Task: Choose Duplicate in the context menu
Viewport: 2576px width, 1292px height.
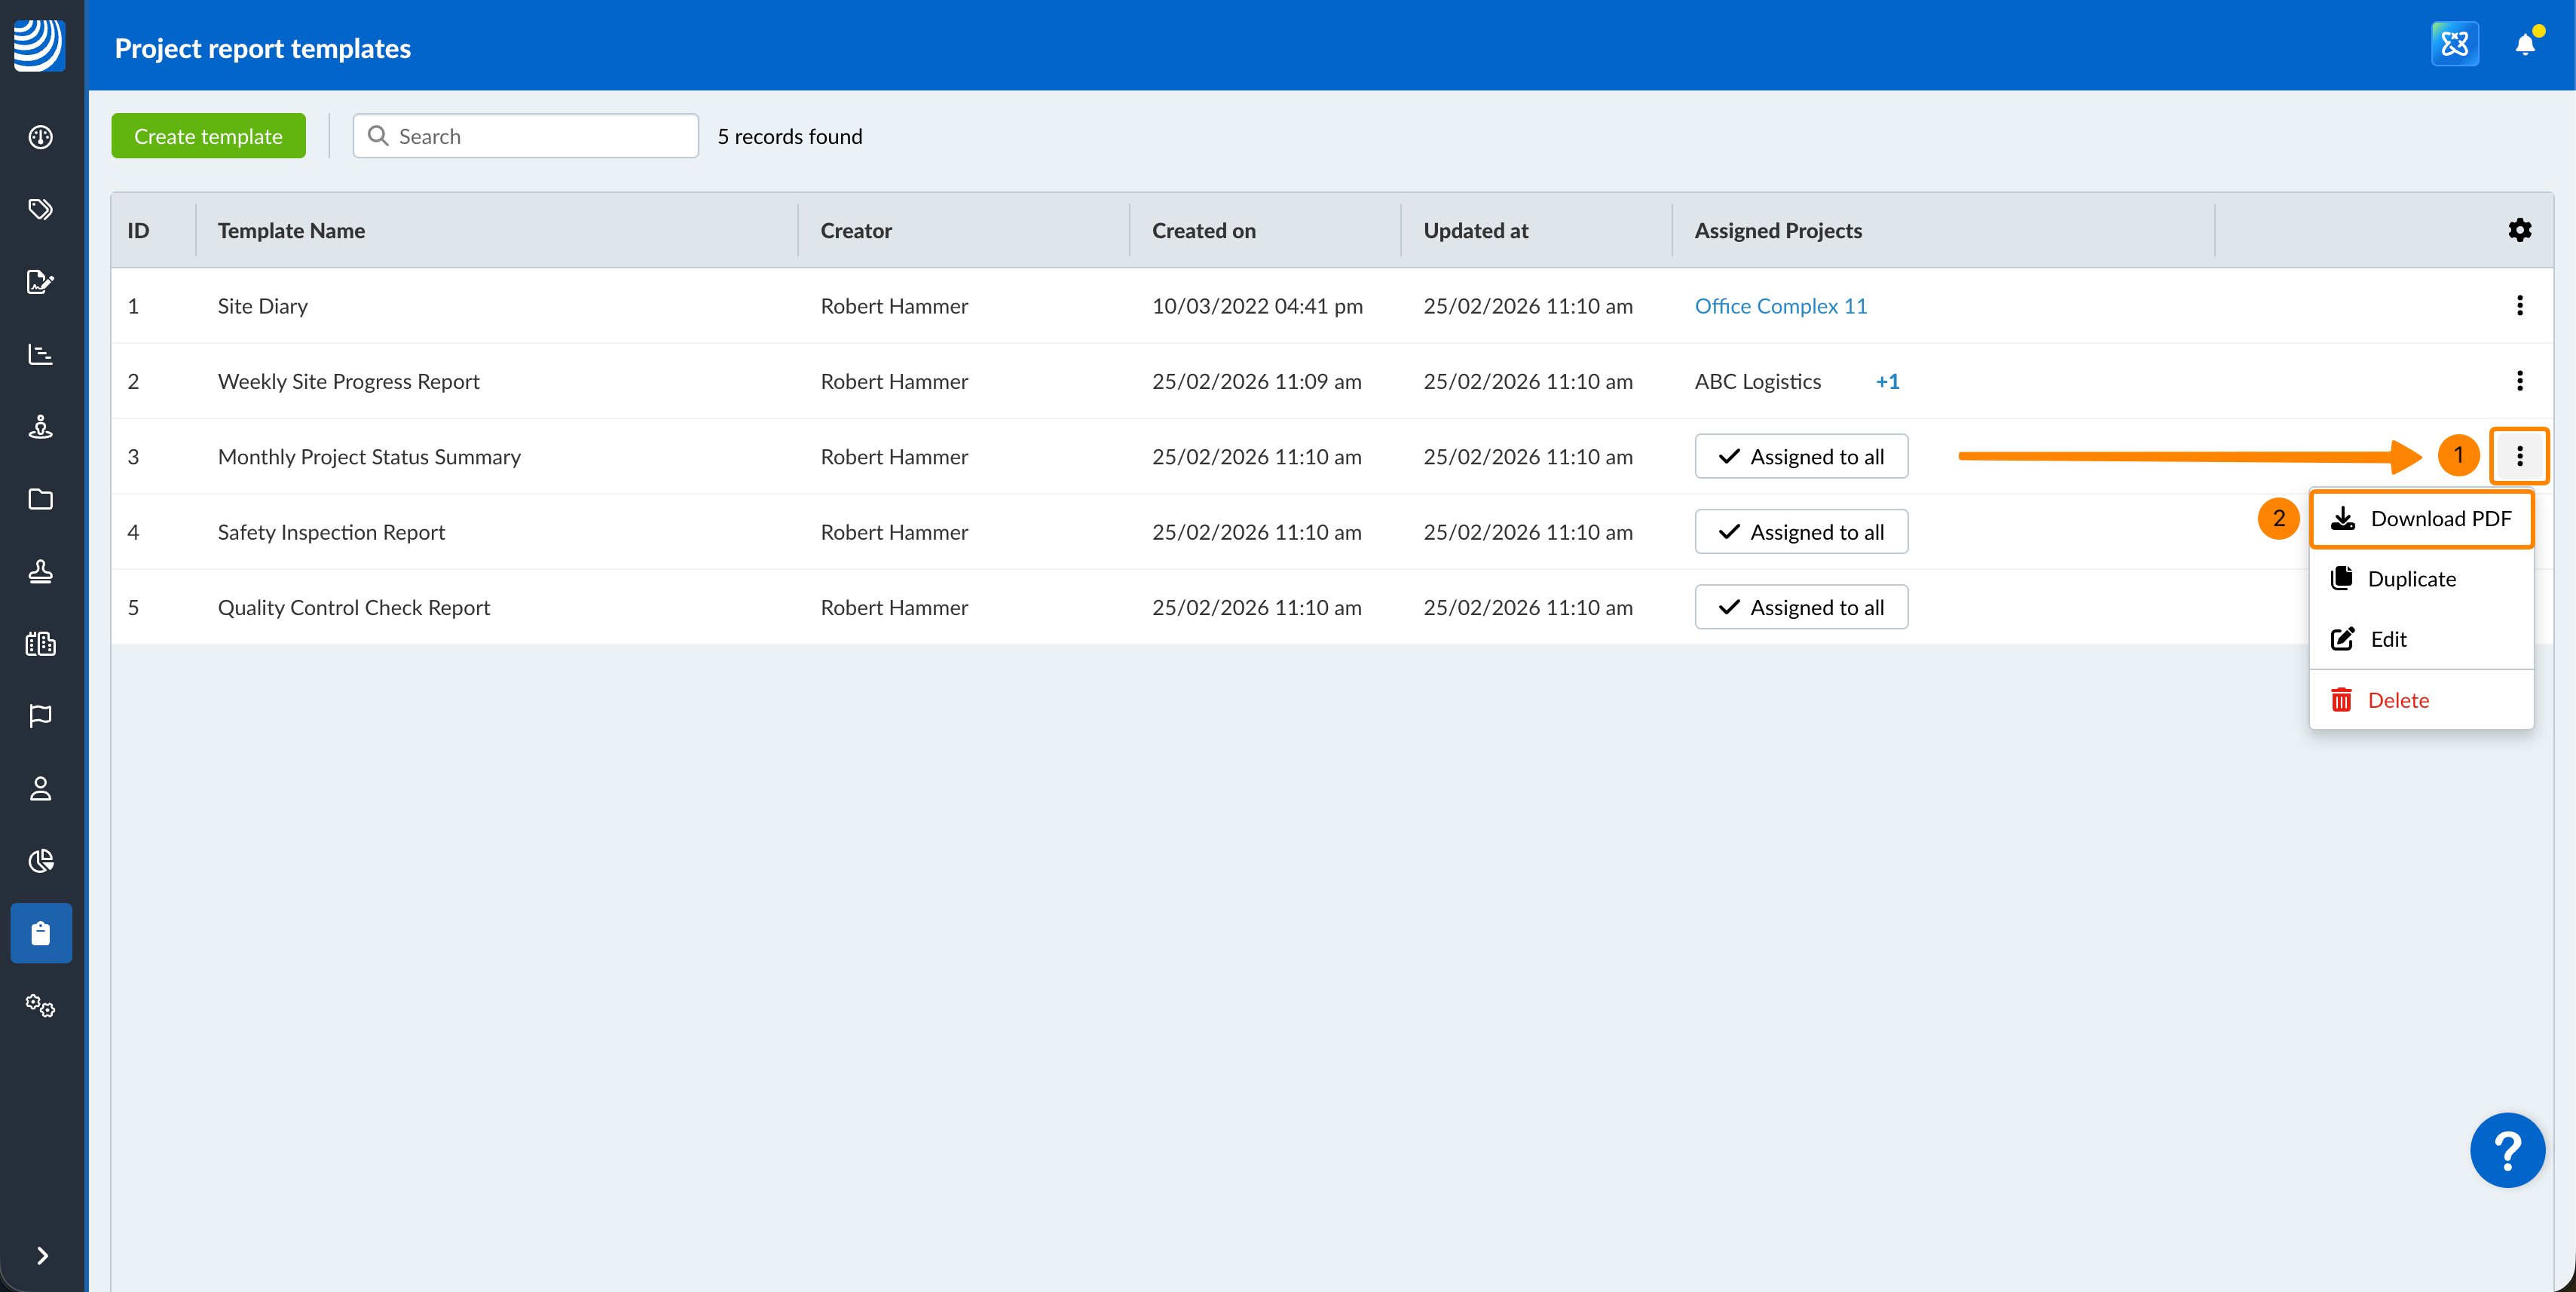Action: click(x=2410, y=579)
